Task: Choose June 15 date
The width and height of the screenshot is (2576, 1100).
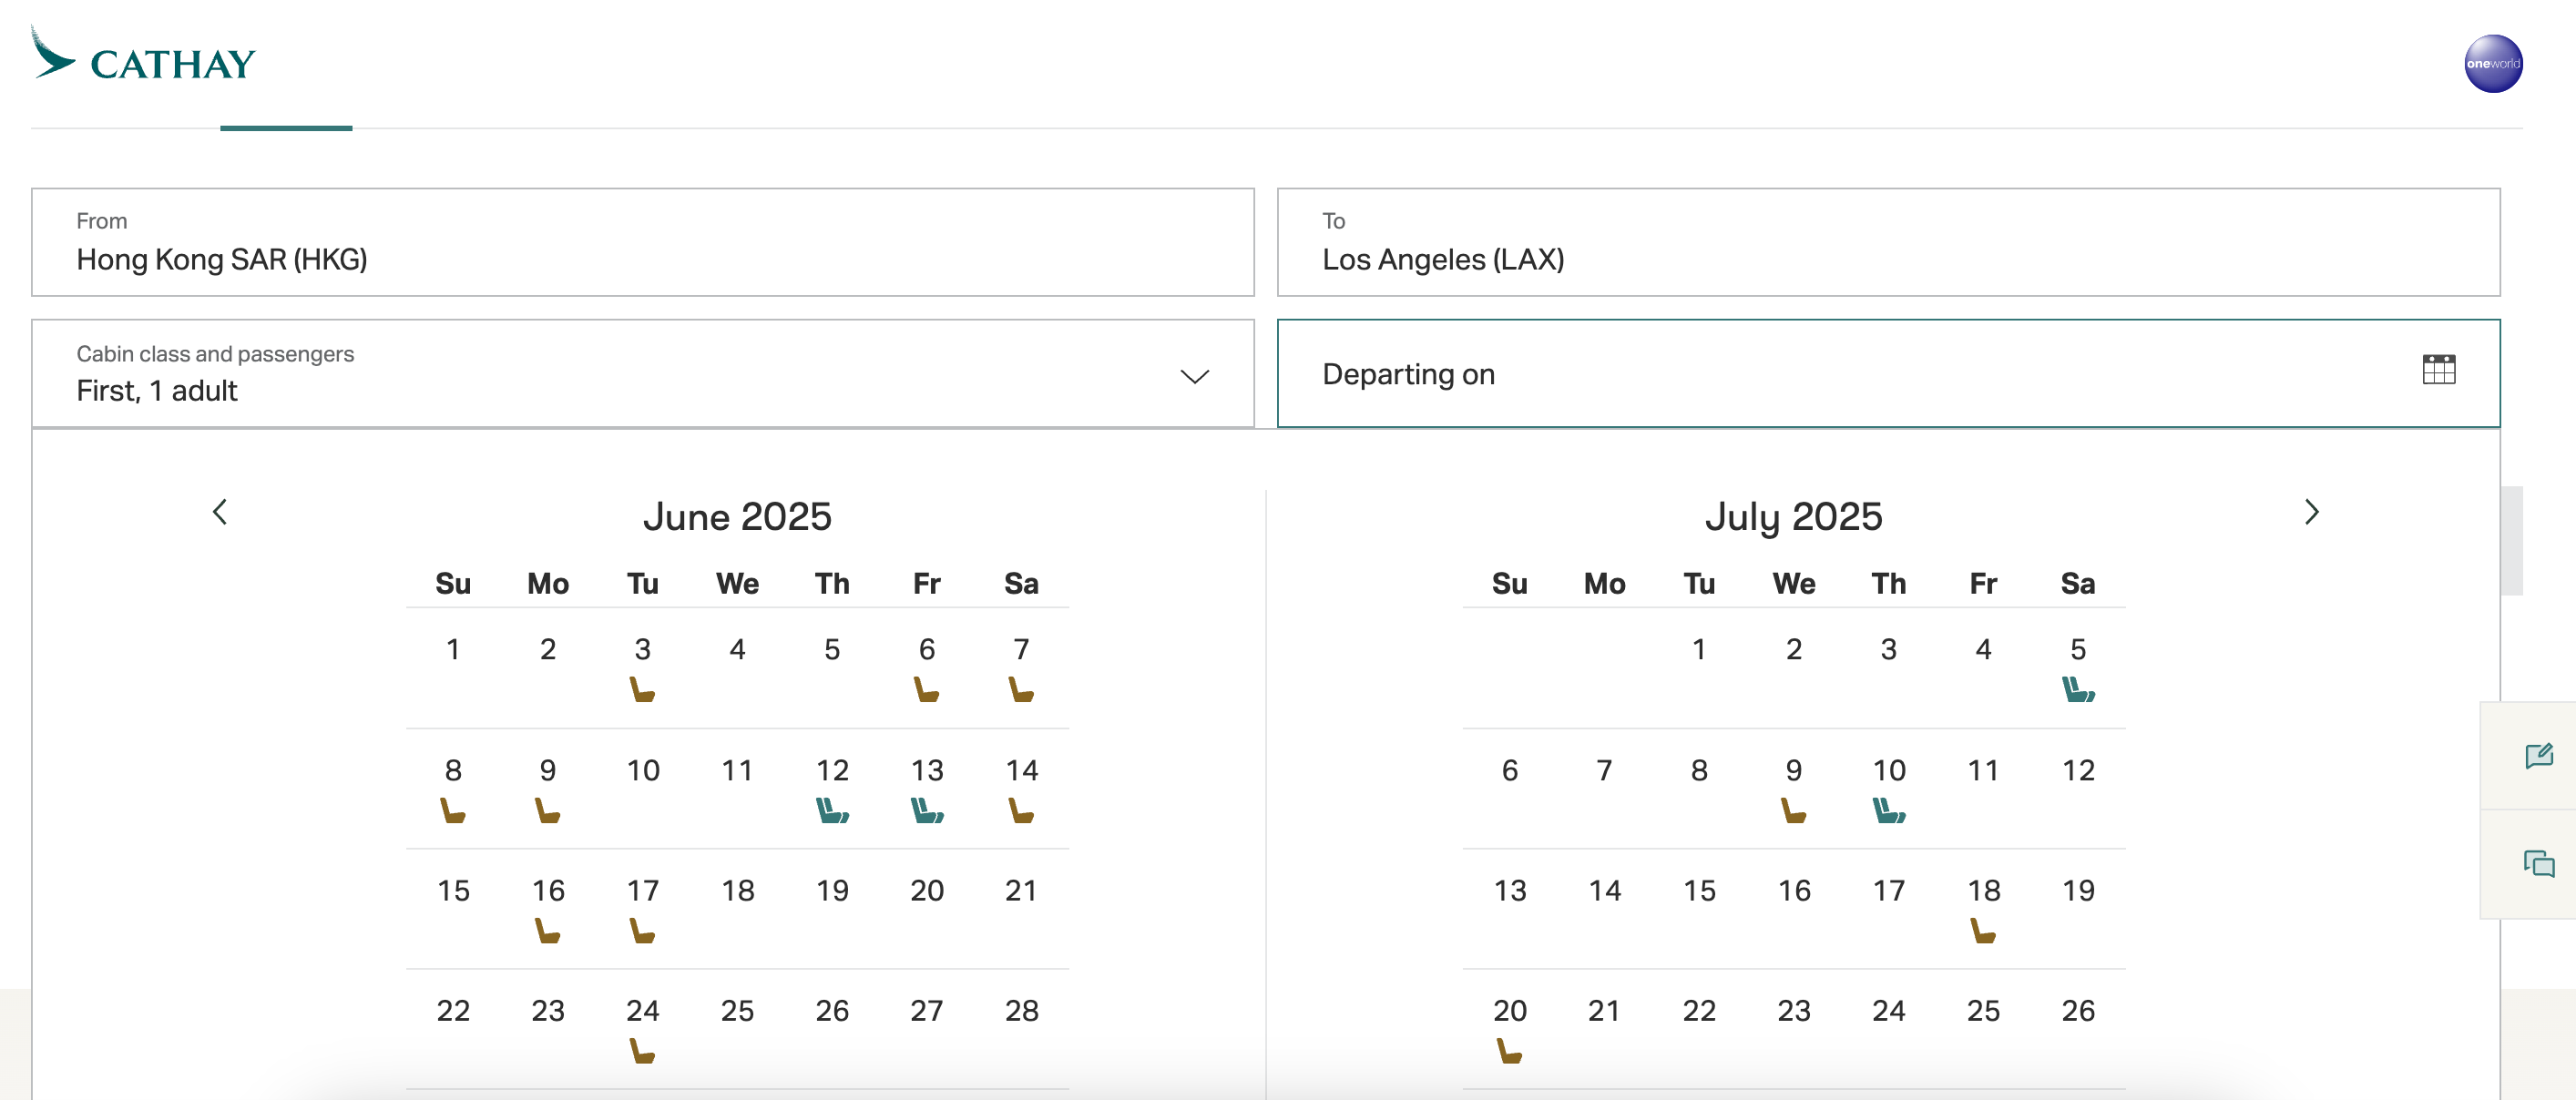Action: click(x=453, y=890)
